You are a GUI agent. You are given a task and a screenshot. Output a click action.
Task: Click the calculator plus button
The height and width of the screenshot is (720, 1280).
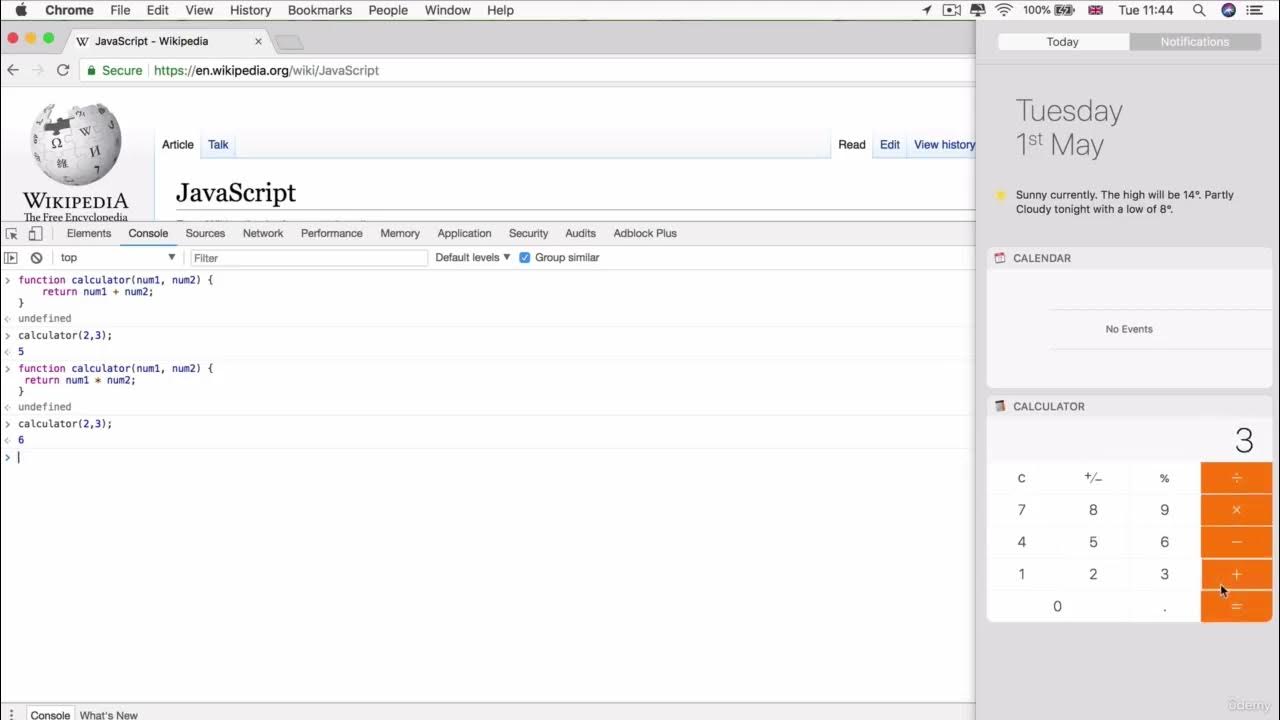pos(1236,574)
